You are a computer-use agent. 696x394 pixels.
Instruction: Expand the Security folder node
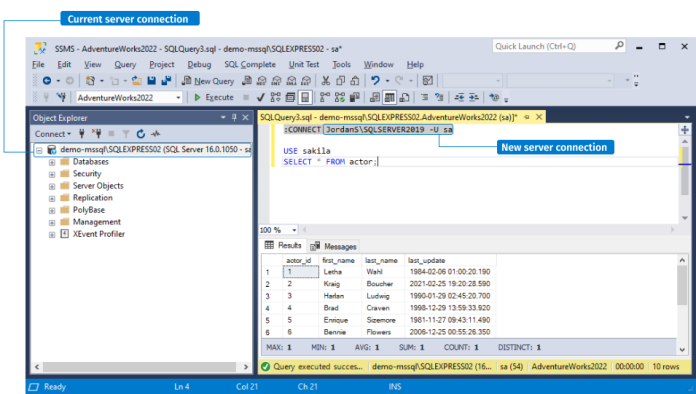[x=52, y=174]
